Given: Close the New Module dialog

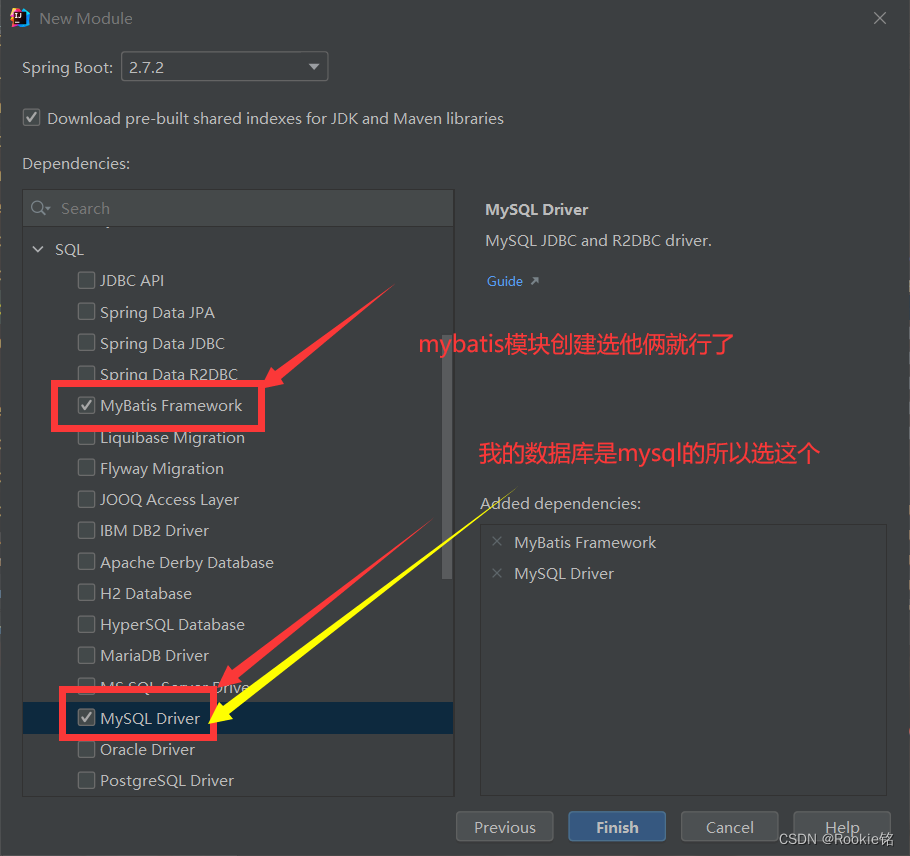Looking at the screenshot, I should coord(880,19).
